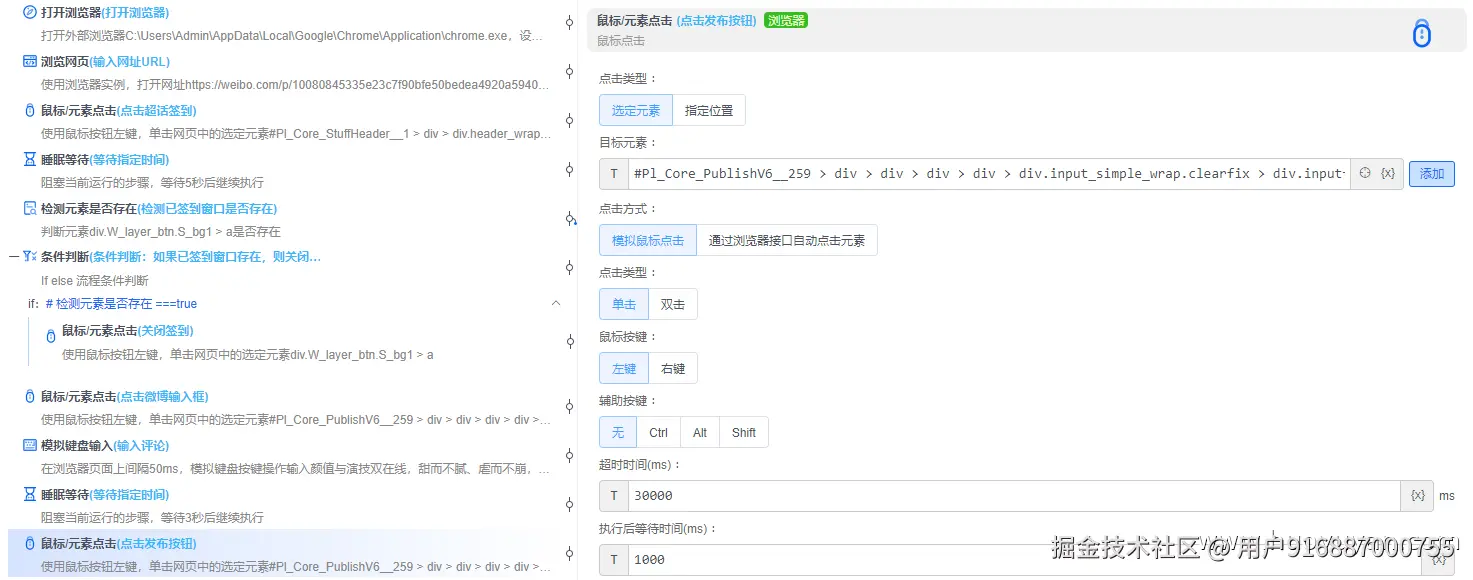Click the search icon of 检测元素是否存在 step
Screen dimensions: 1473x580
[x=29, y=208]
